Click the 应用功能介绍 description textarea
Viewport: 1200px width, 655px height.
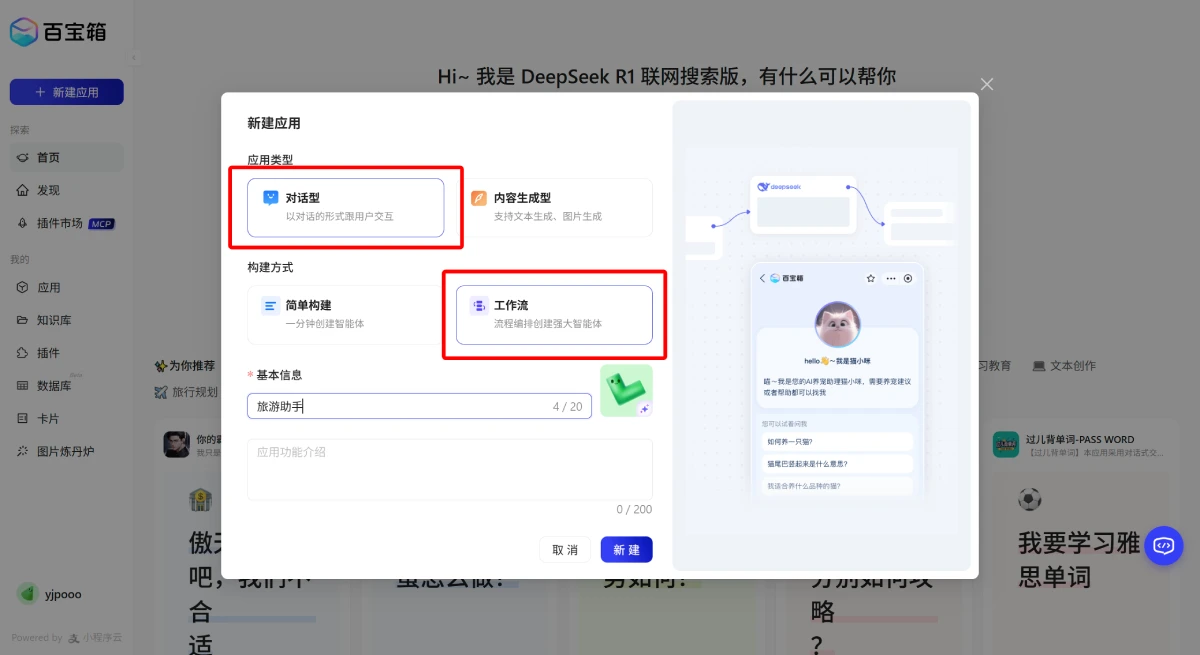[x=450, y=469]
